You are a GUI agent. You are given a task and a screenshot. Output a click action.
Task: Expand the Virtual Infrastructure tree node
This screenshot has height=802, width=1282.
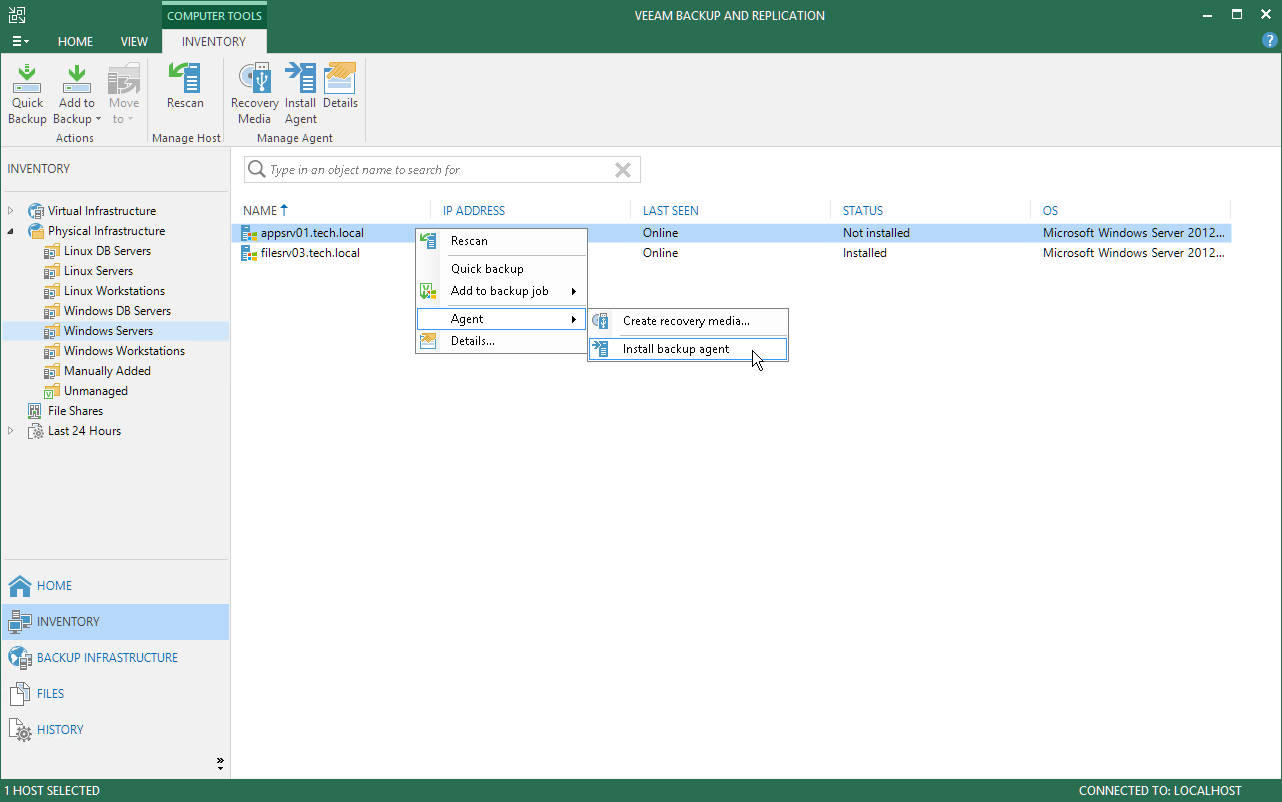pyautogui.click(x=11, y=211)
